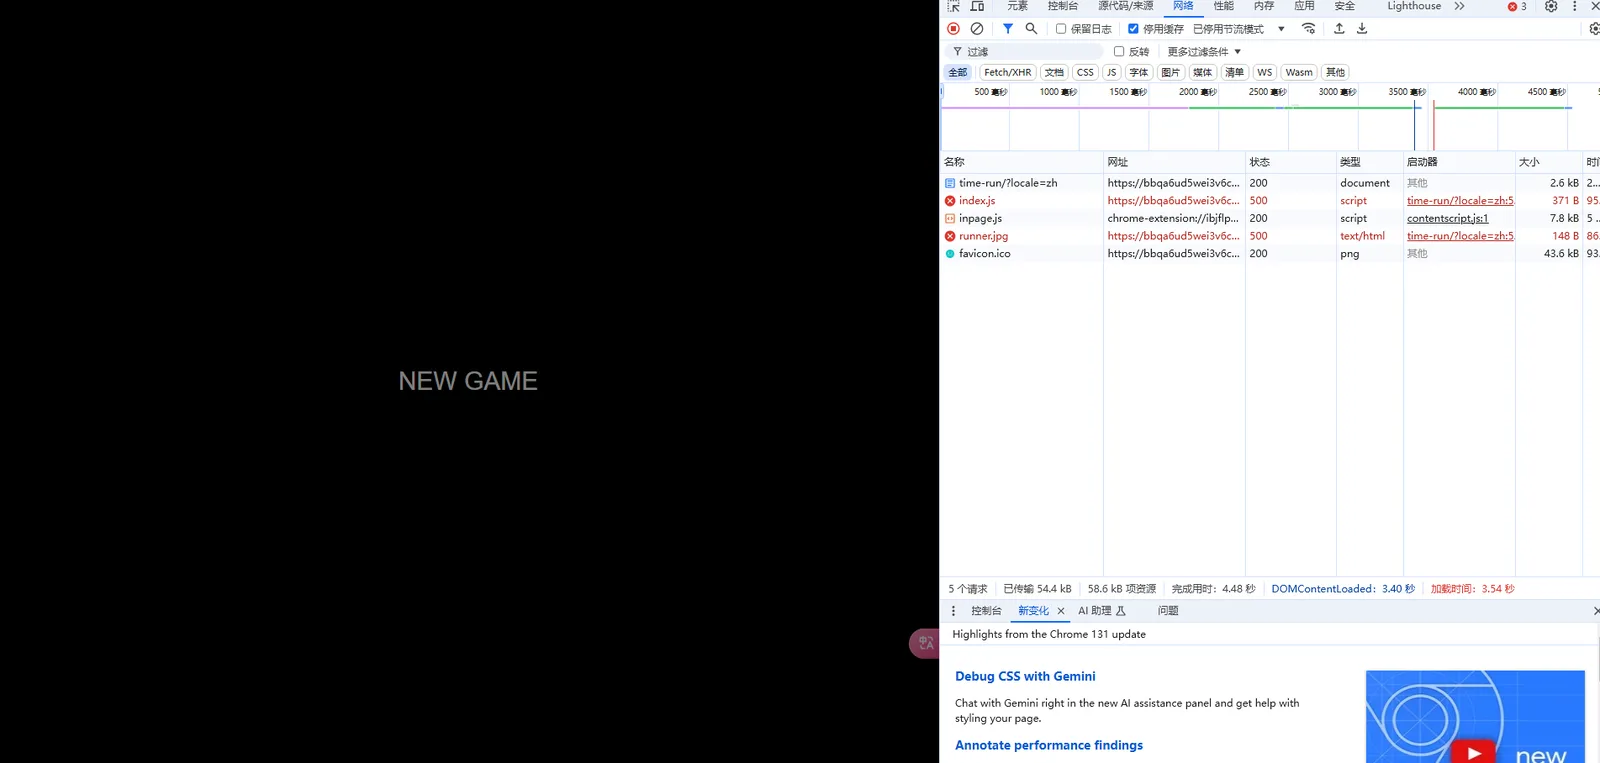Open the 应用 panel tab
1600x763 pixels.
pyautogui.click(x=1304, y=6)
